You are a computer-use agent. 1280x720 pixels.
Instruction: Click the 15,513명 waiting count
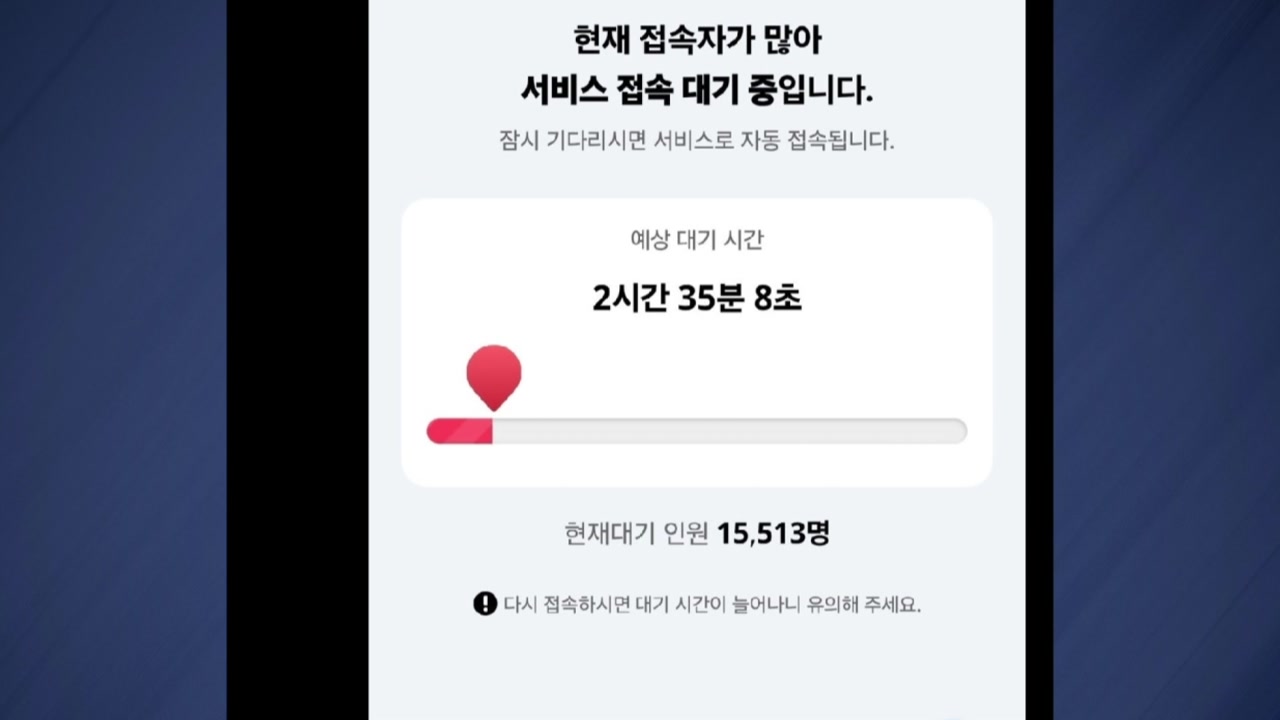pyautogui.click(x=773, y=533)
